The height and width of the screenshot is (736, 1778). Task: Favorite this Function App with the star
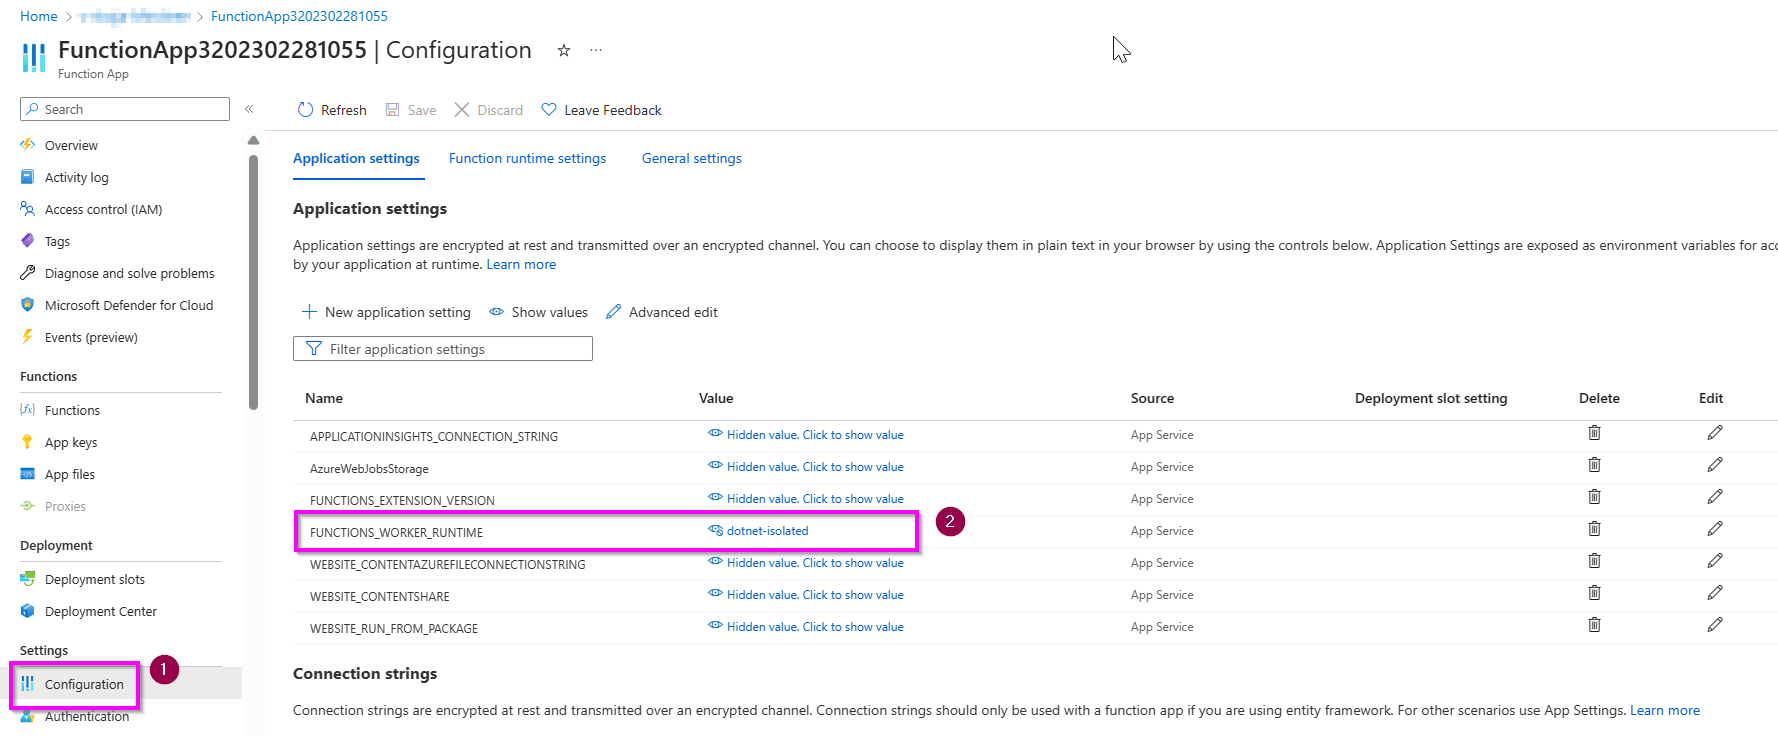564,50
